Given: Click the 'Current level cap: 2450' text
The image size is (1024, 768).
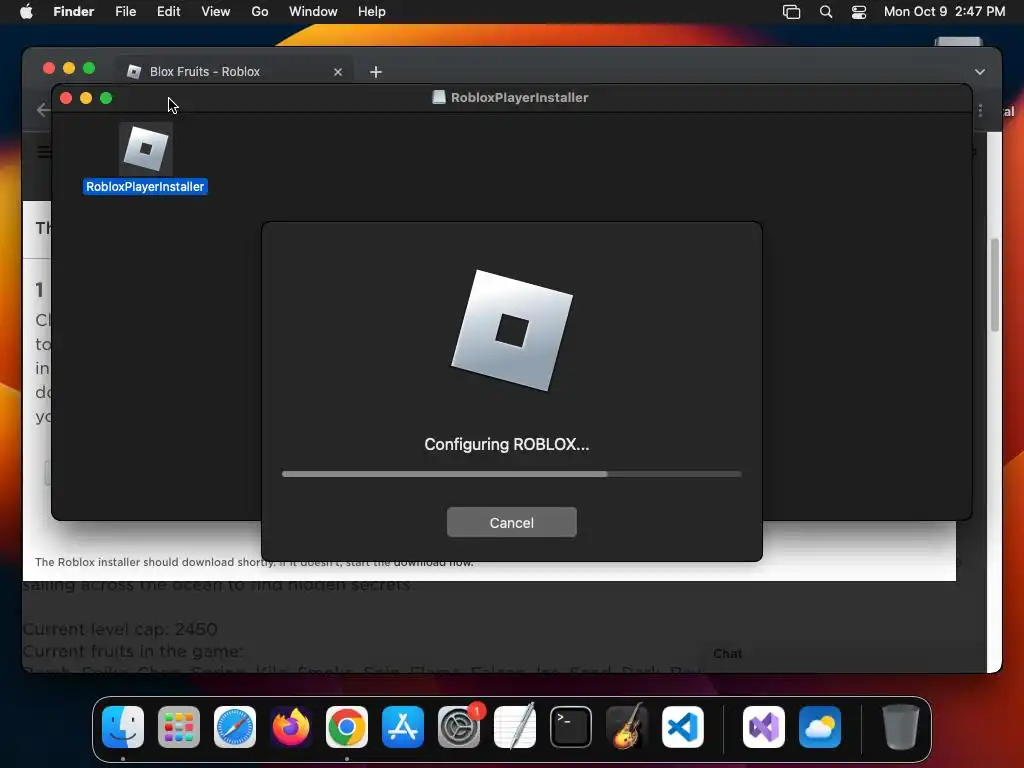Looking at the screenshot, I should click(x=120, y=630).
